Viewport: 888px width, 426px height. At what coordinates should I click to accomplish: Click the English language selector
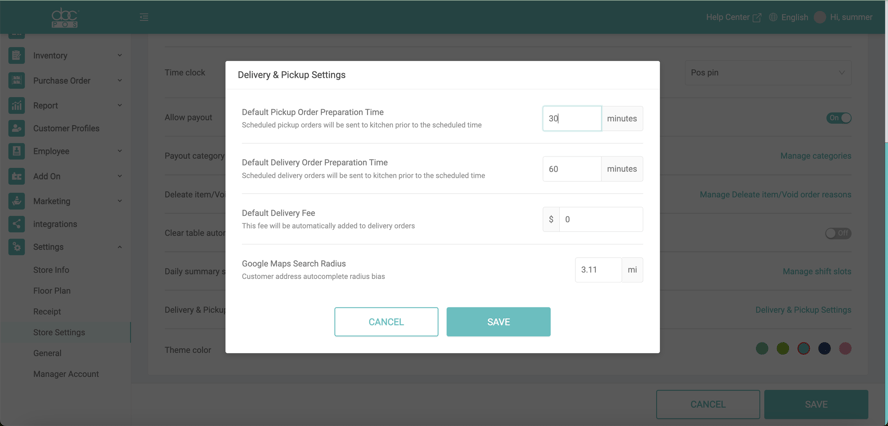tap(795, 18)
